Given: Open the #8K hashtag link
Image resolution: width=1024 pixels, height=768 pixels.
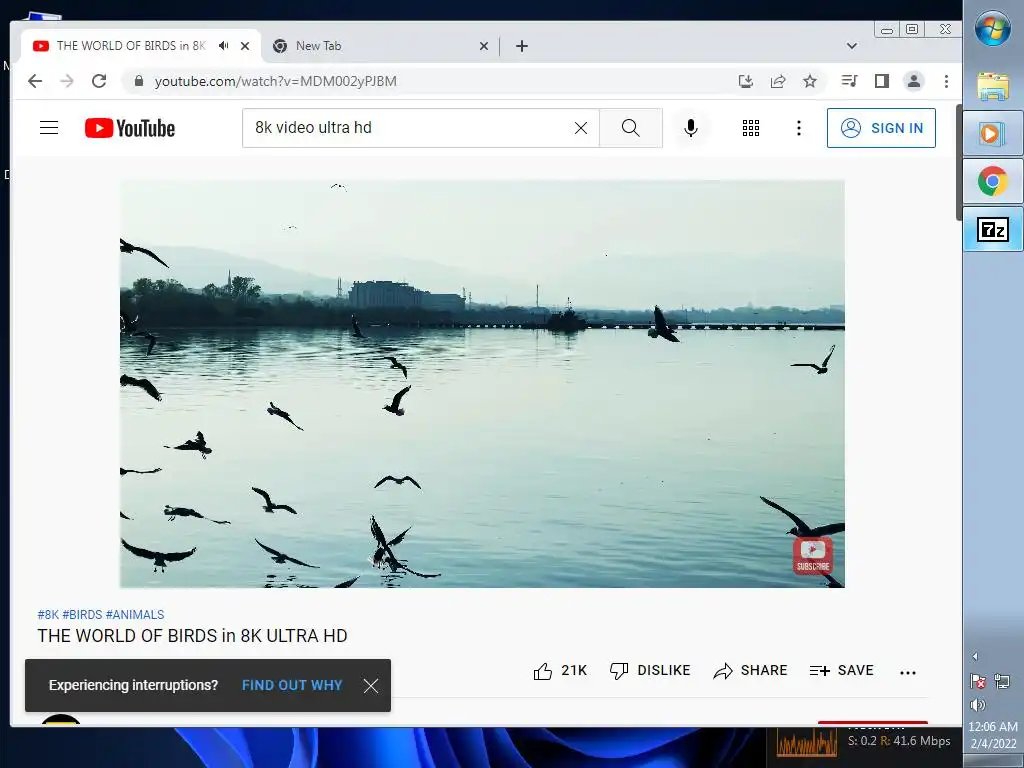Looking at the screenshot, I should click(48, 615).
